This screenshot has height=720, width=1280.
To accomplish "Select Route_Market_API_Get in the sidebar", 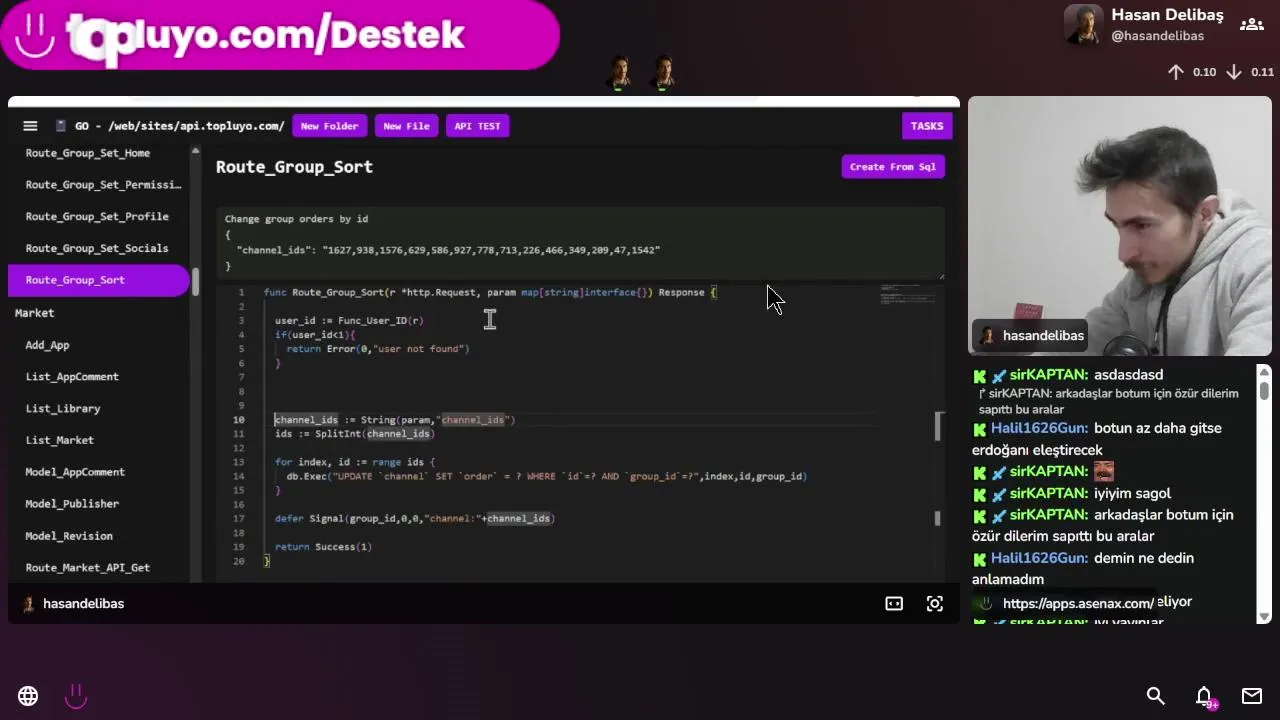I will coord(88,568).
